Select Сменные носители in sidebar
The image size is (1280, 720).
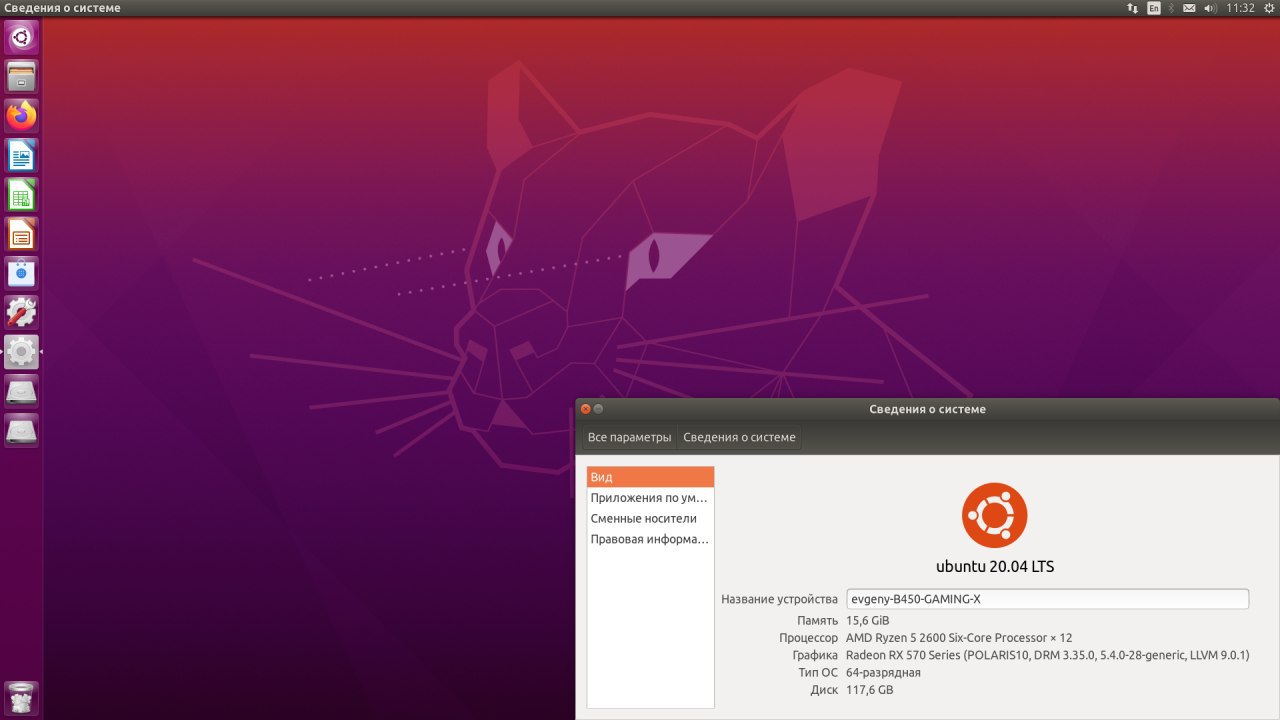tap(651, 518)
